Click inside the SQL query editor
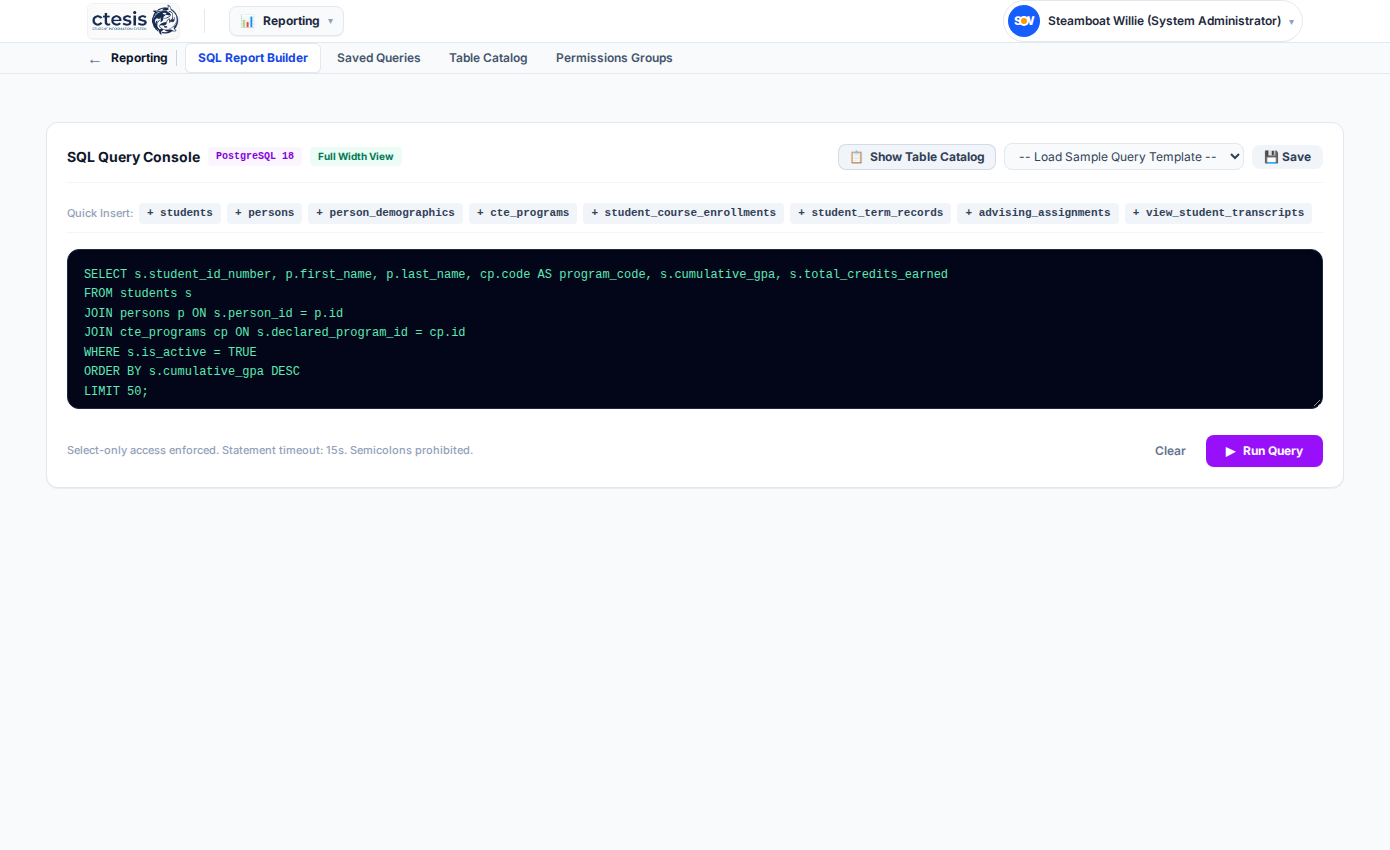The height and width of the screenshot is (850, 1390). point(695,329)
